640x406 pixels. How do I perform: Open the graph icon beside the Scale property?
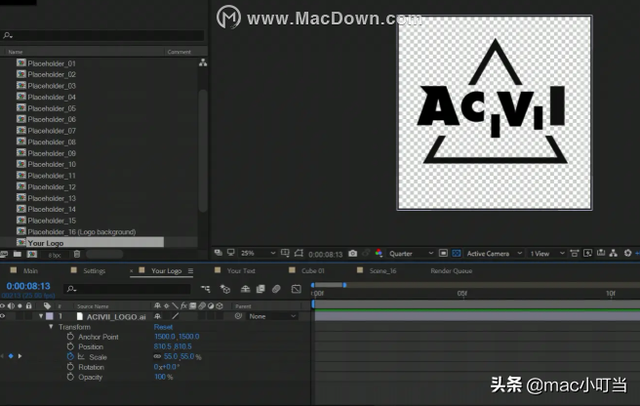coord(81,357)
